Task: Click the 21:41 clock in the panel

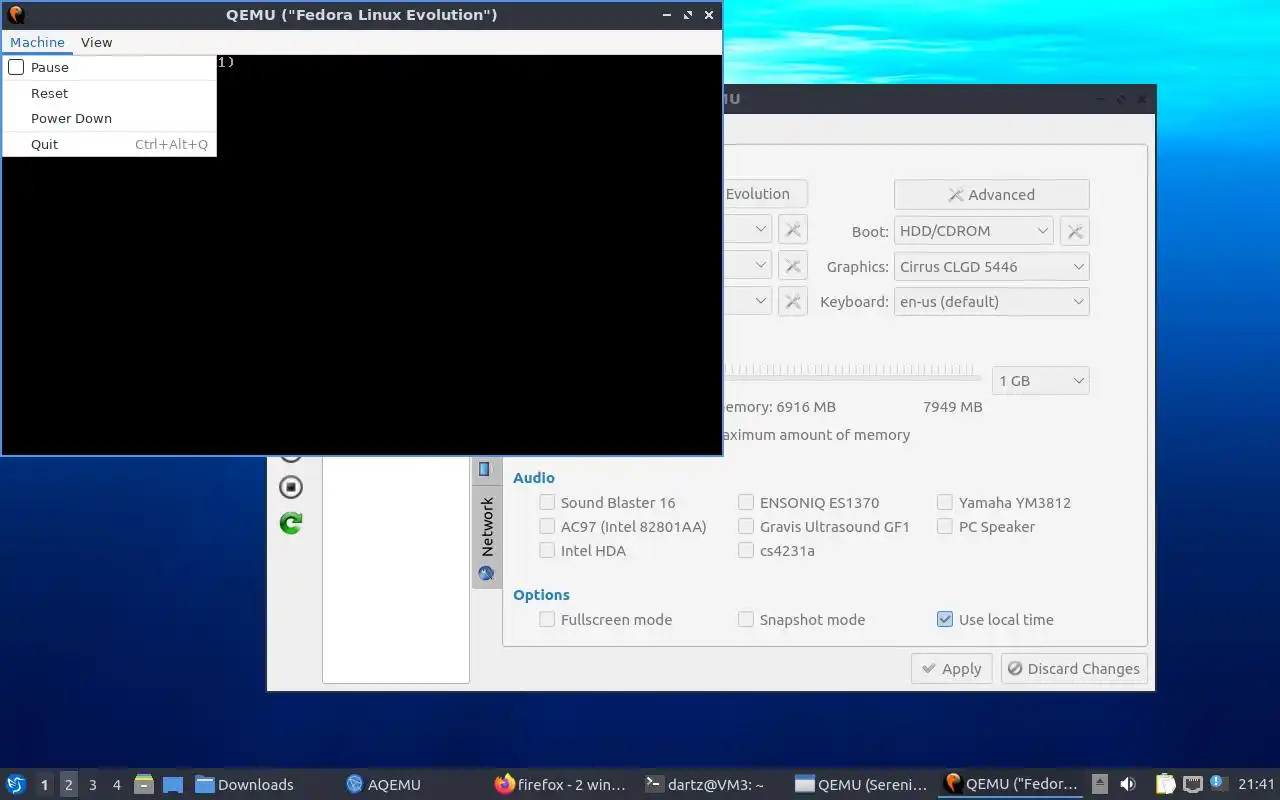Action: (1256, 785)
